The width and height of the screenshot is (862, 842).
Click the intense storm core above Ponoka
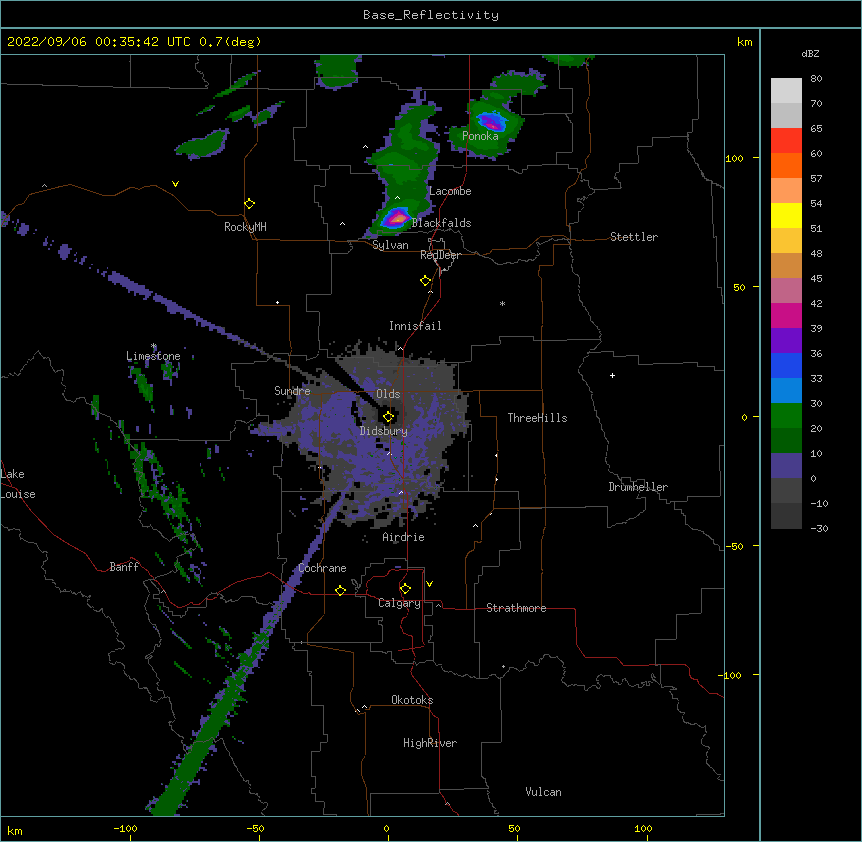click(491, 121)
